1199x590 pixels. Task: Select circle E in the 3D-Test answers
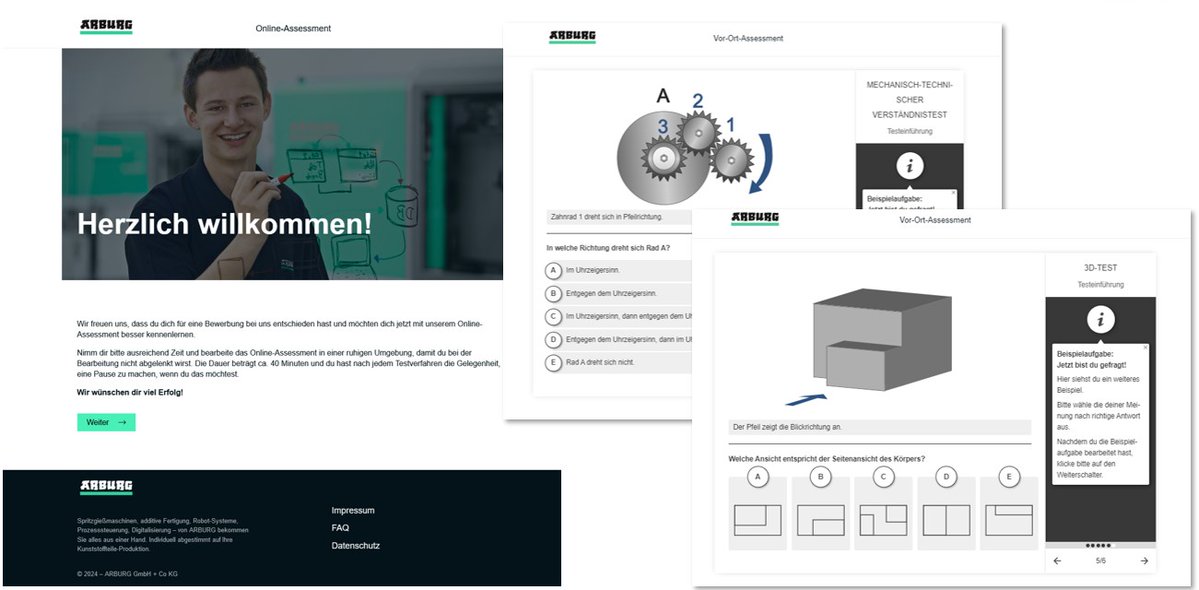(x=1009, y=478)
